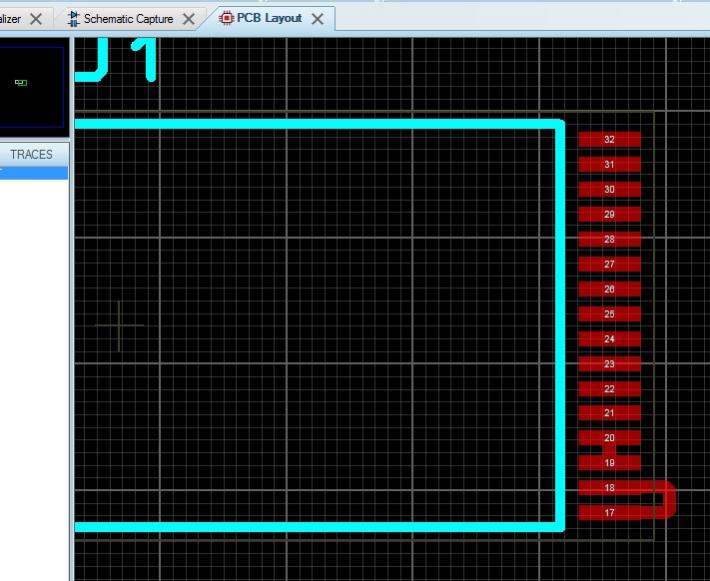Click pad 32 on the footprint
The width and height of the screenshot is (710, 581).
[609, 140]
